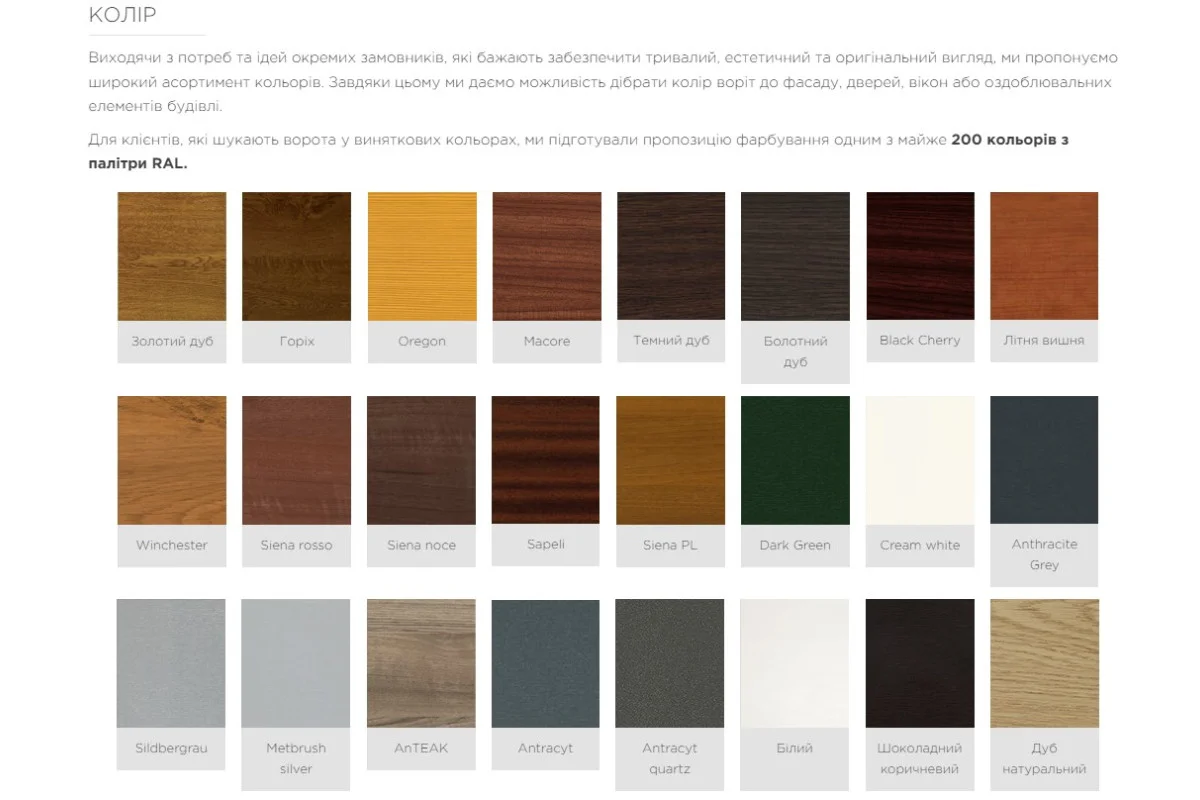Screen dimensions: 1200x800
Task: Select the Siena rosso swatch
Action: (296, 460)
